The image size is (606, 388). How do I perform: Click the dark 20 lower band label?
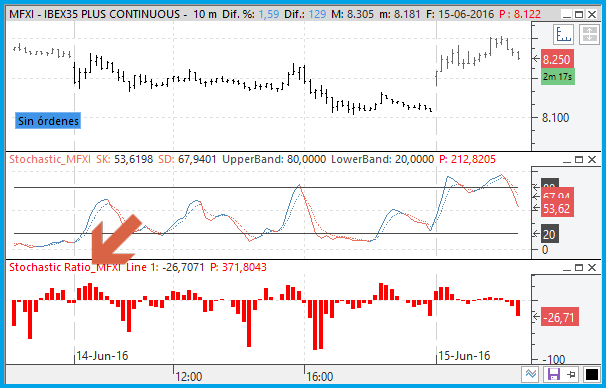point(550,234)
